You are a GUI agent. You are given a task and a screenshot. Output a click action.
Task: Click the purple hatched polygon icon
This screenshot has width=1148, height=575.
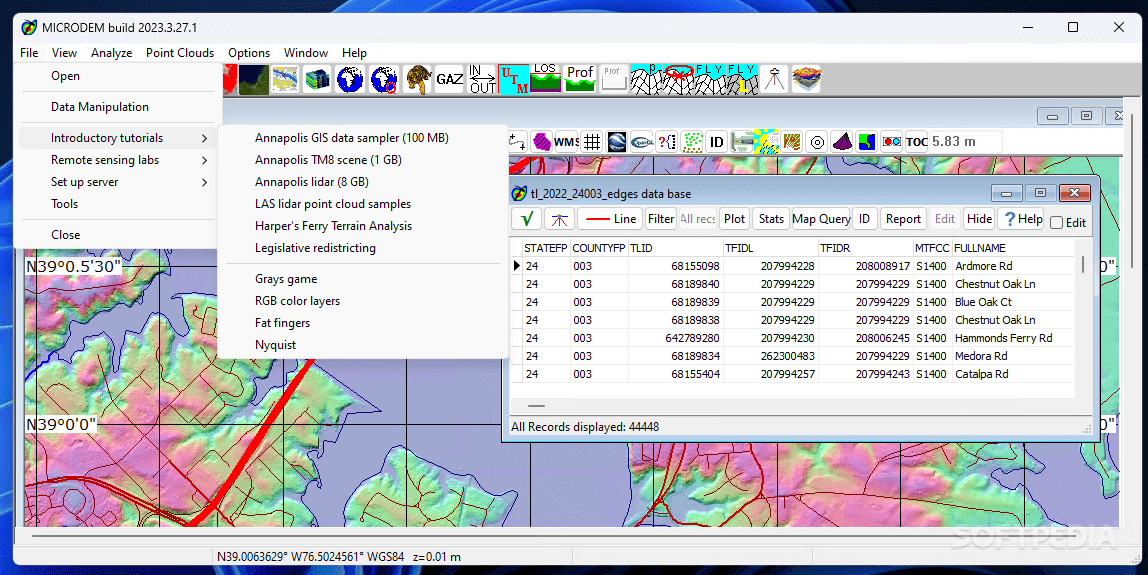click(542, 141)
